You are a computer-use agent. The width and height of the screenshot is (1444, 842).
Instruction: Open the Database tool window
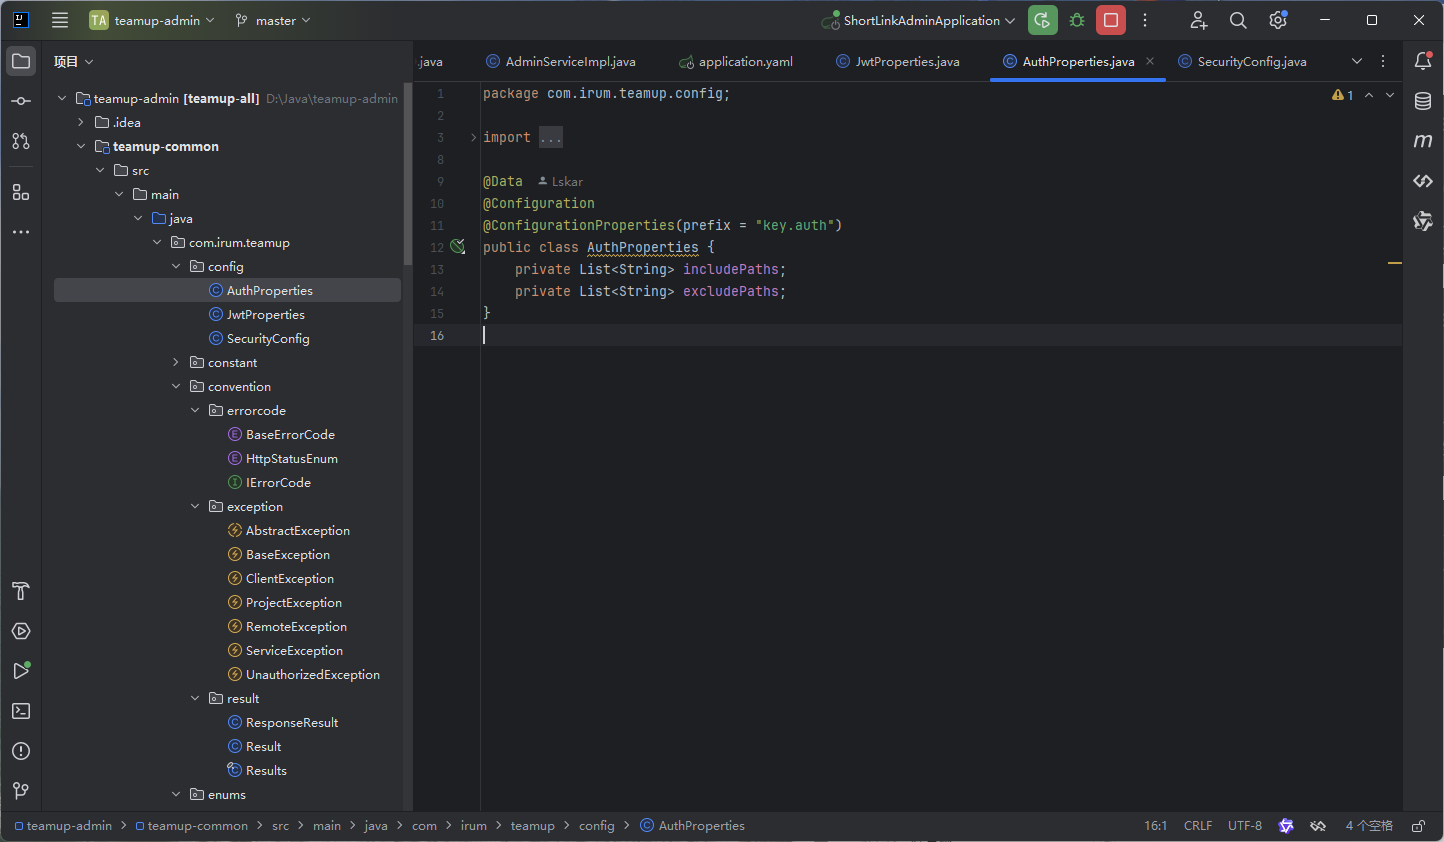[x=1423, y=101]
